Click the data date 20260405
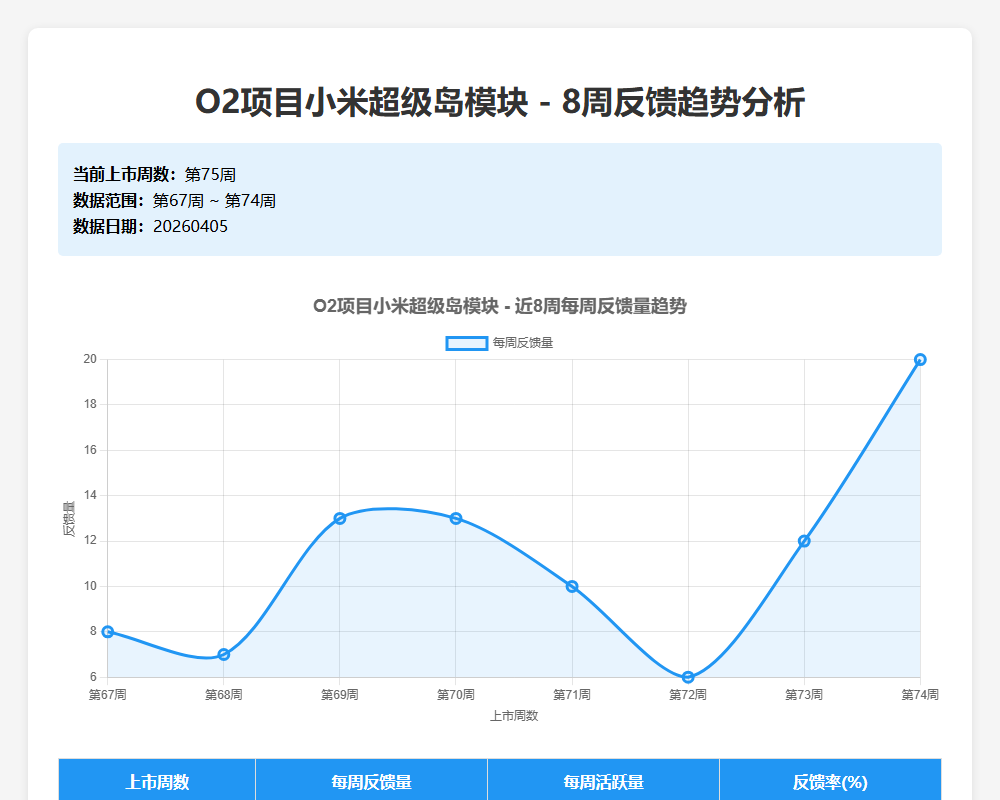 coord(191,226)
